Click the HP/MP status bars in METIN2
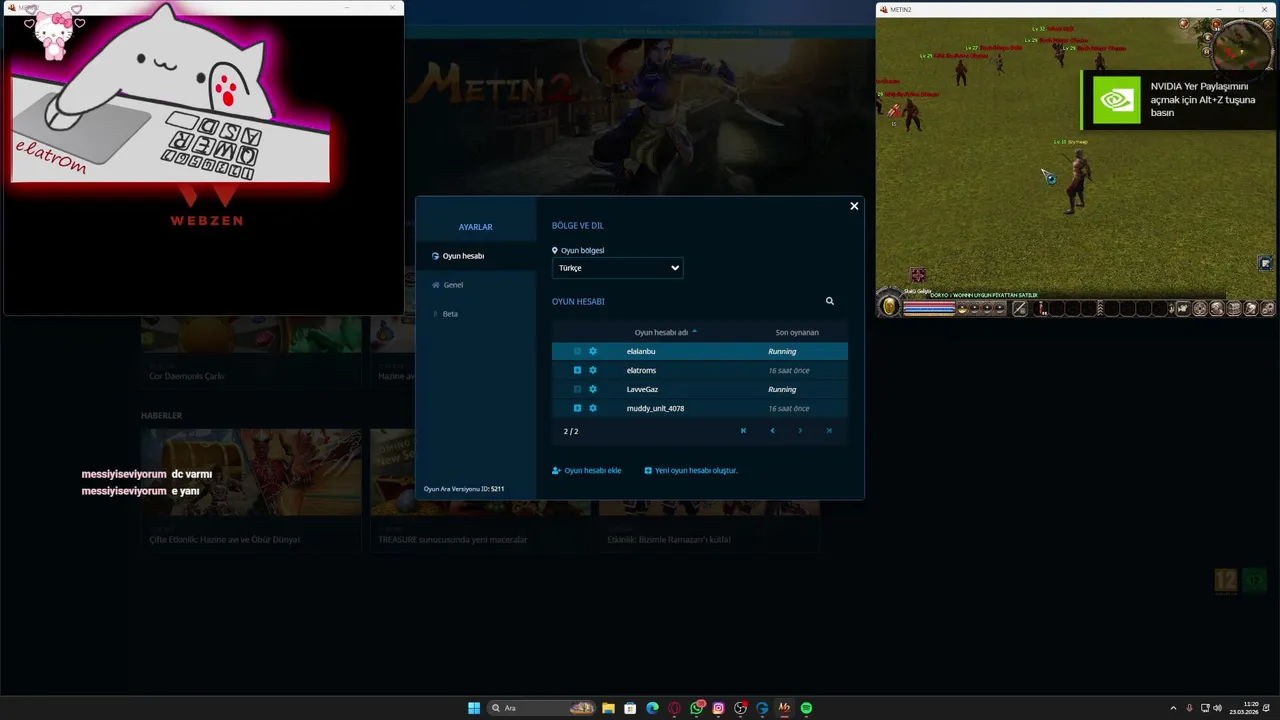 tap(929, 309)
